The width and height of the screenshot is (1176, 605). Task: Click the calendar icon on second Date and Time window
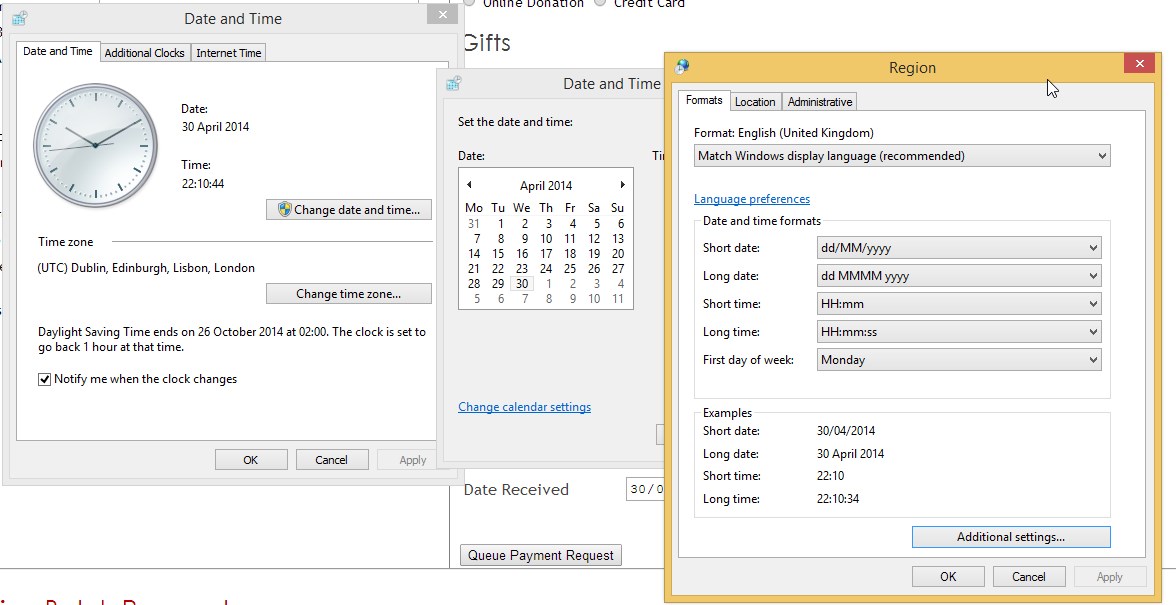pos(453,83)
